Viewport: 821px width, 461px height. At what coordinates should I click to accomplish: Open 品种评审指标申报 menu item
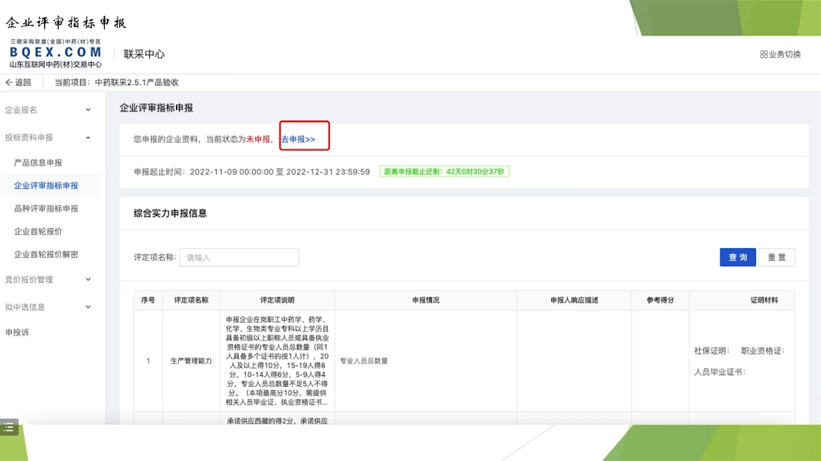(x=46, y=209)
